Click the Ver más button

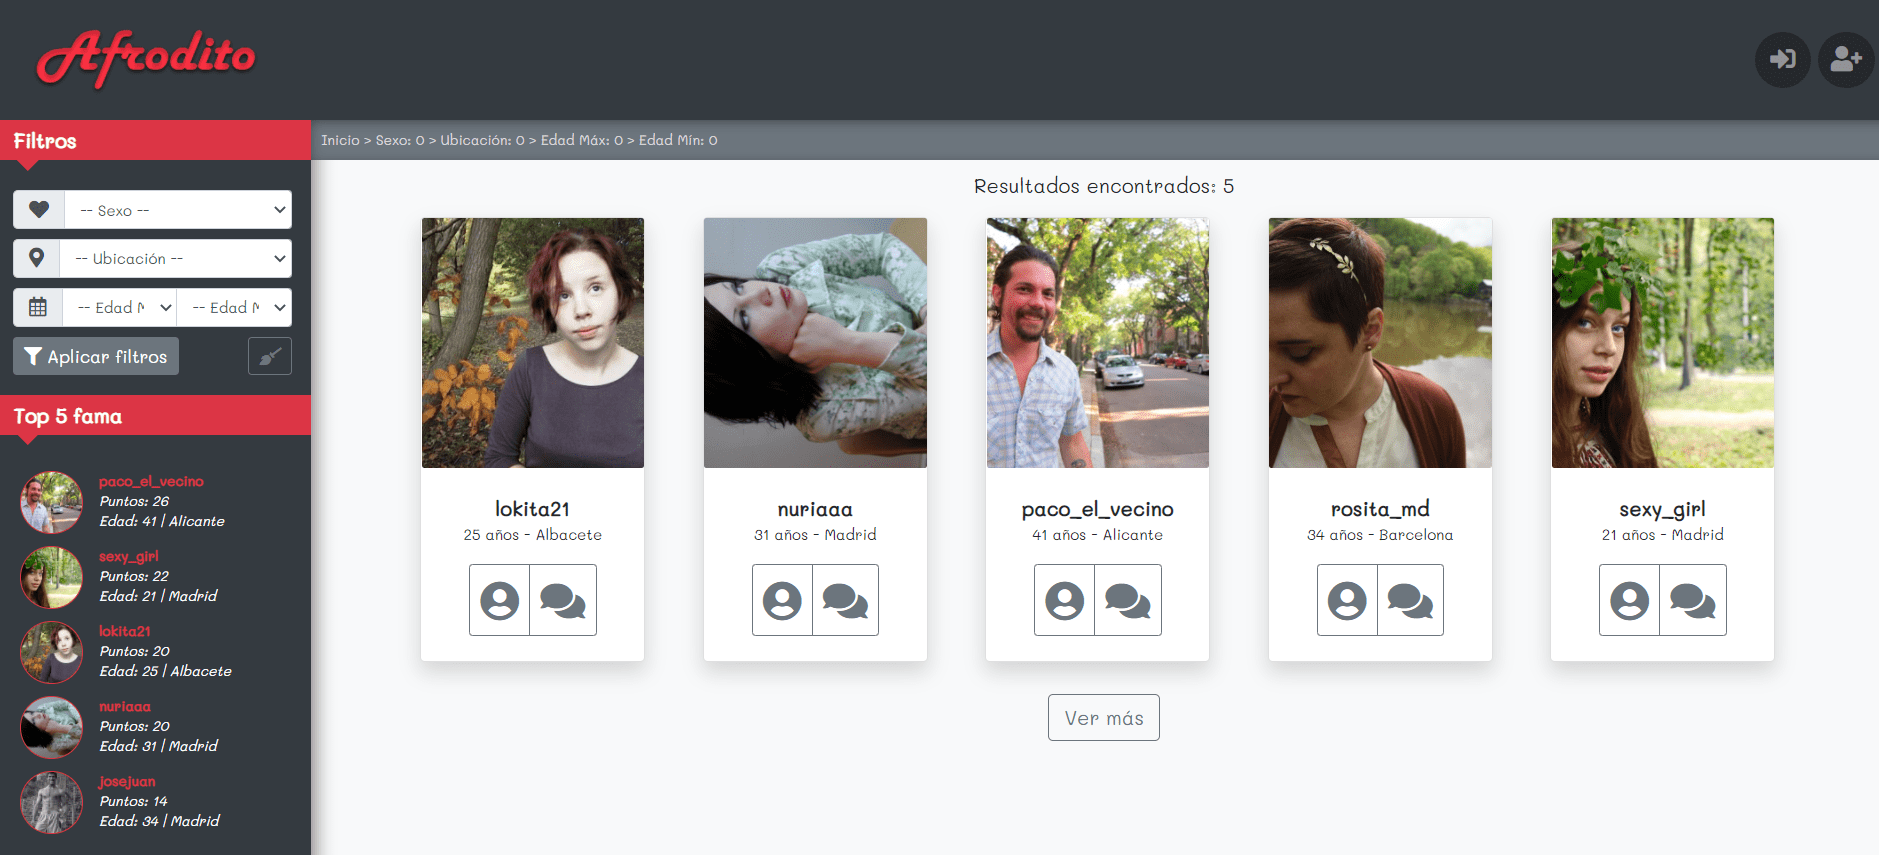click(1104, 718)
